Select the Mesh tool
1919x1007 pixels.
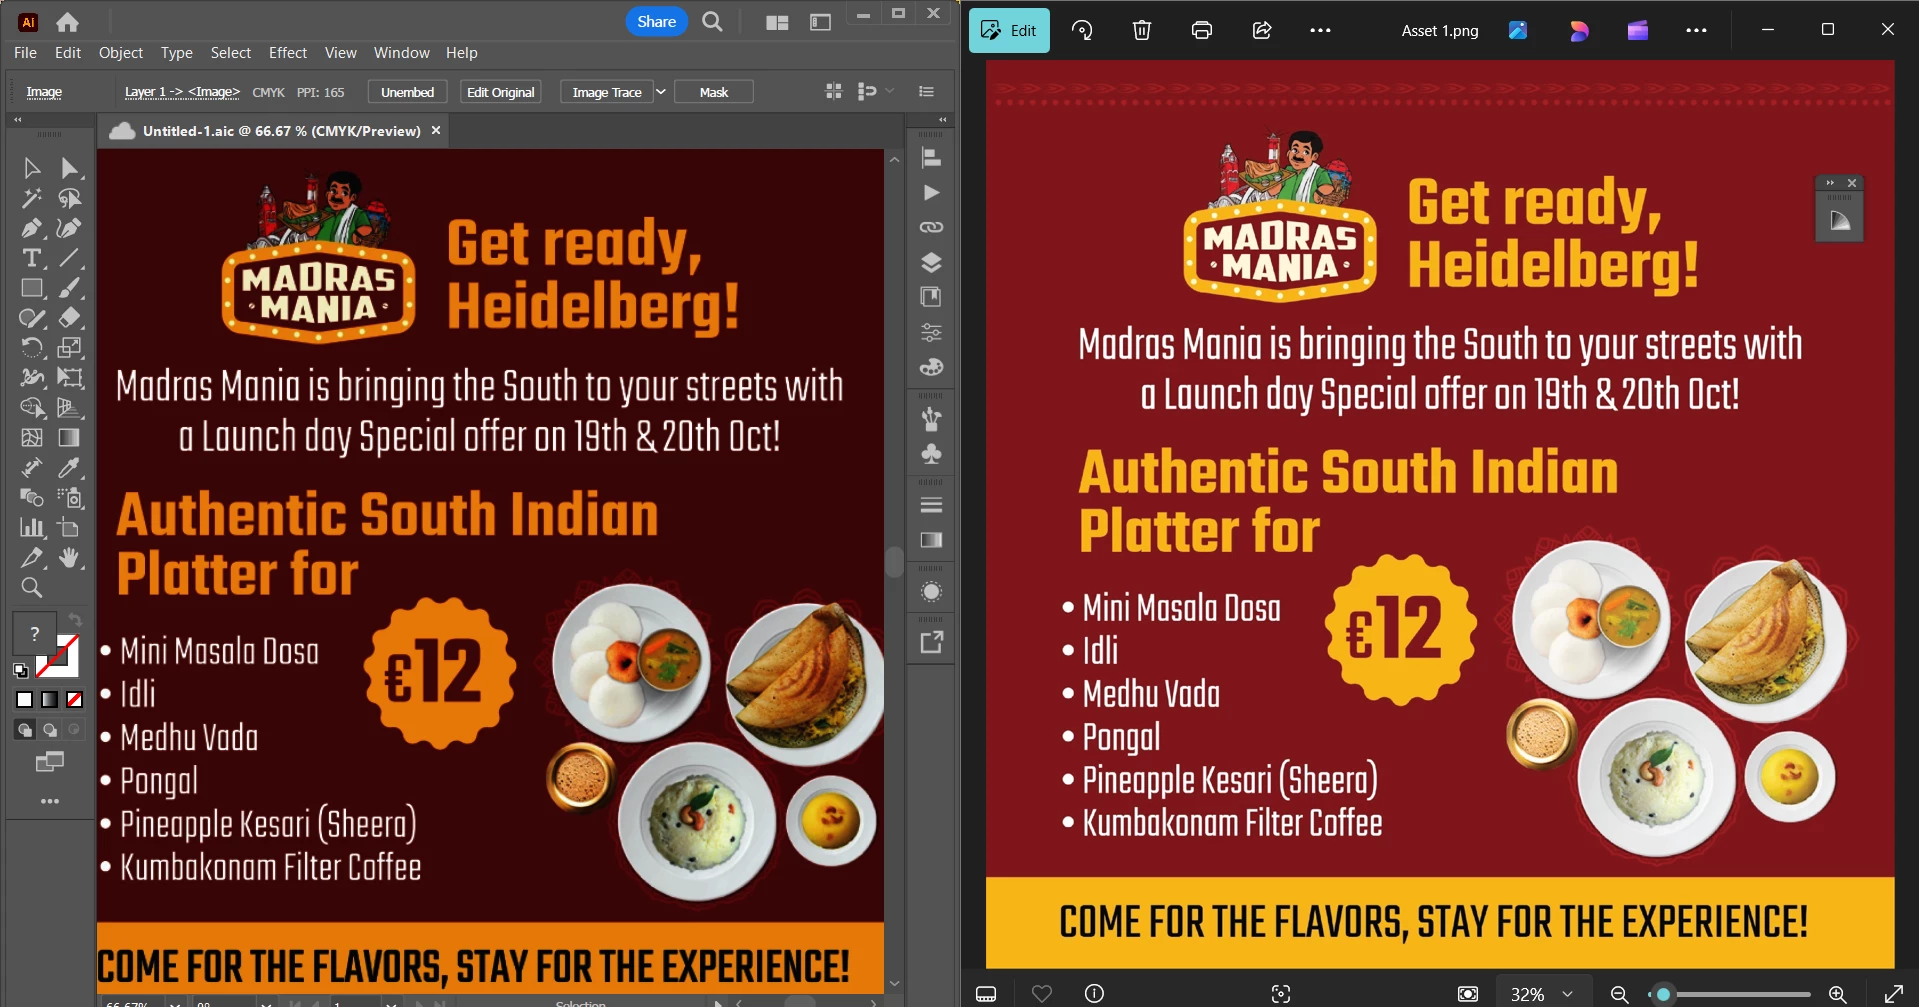coord(32,438)
